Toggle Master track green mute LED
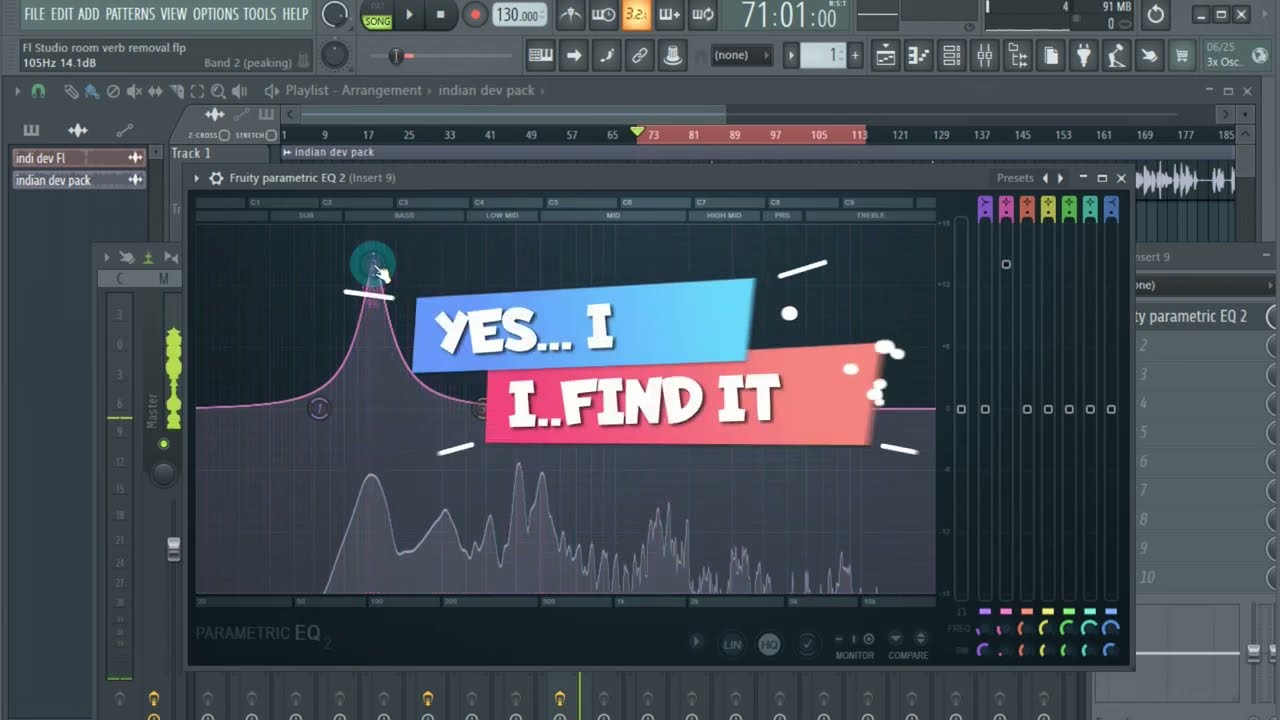The image size is (1280, 720). [x=164, y=444]
